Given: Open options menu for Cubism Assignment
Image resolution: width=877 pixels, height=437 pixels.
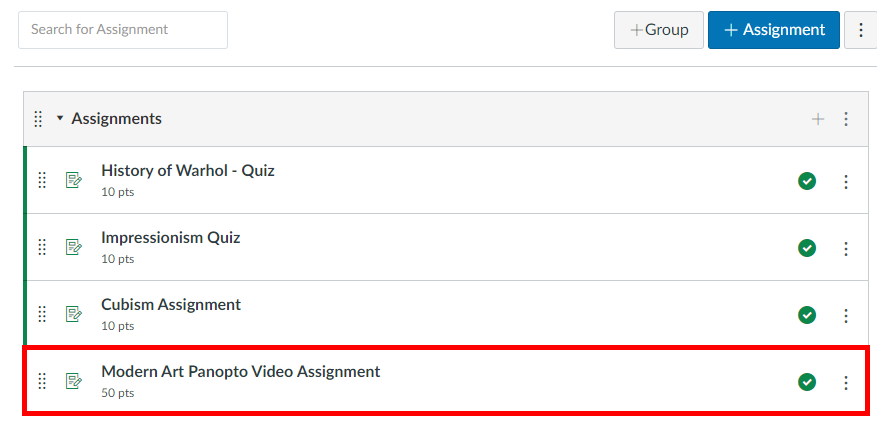Looking at the screenshot, I should pyautogui.click(x=846, y=315).
